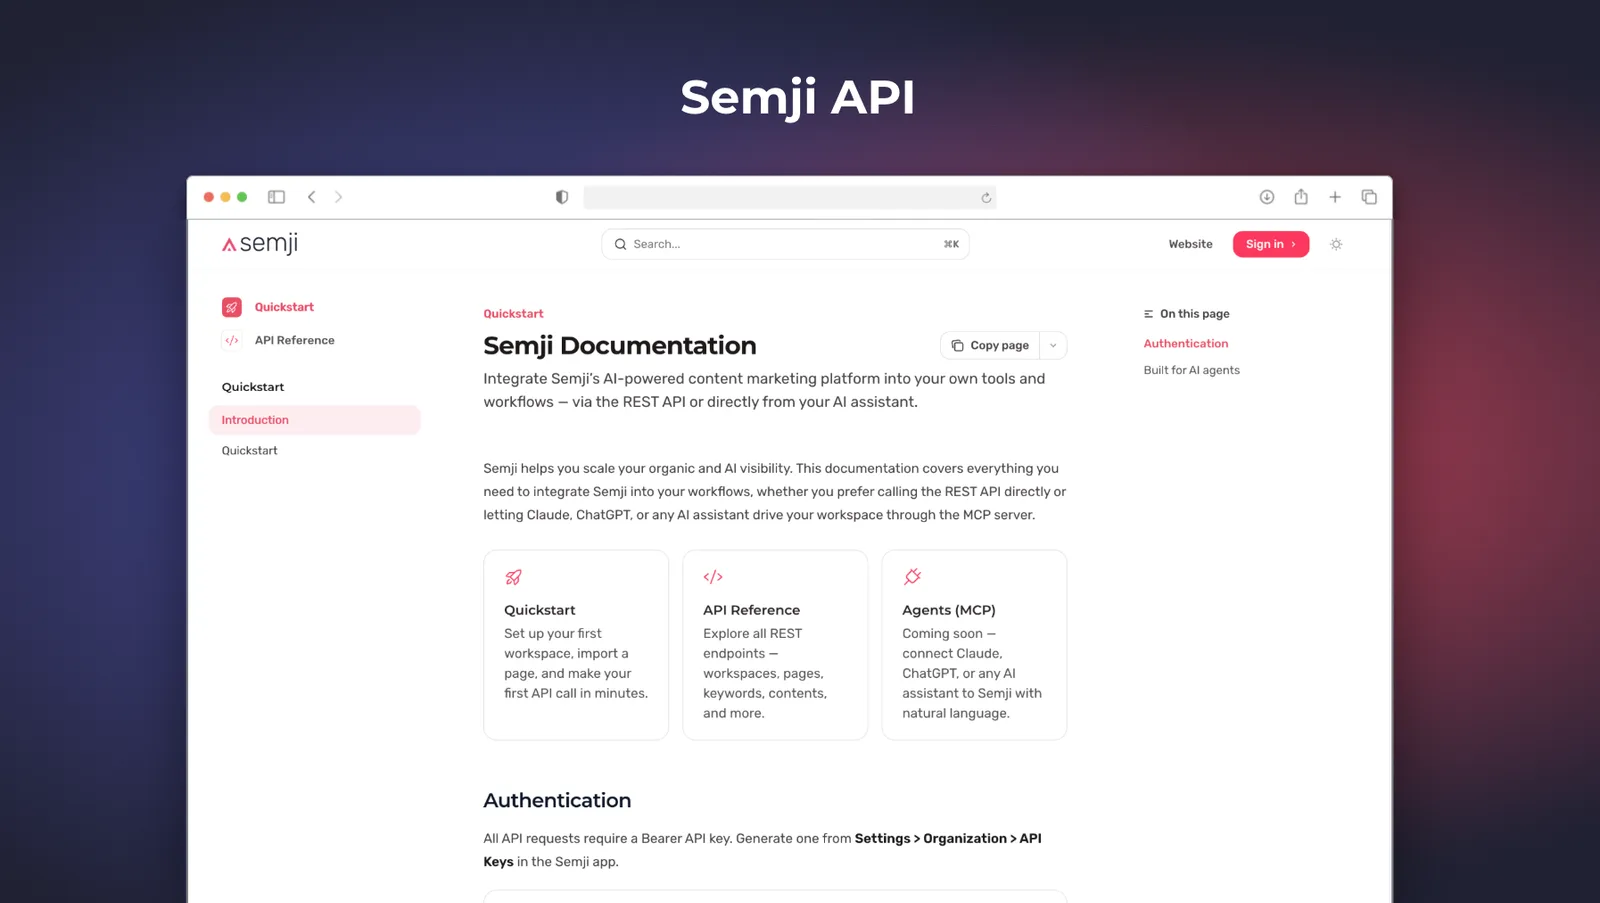Click the browser address bar
1600x903 pixels.
[789, 197]
